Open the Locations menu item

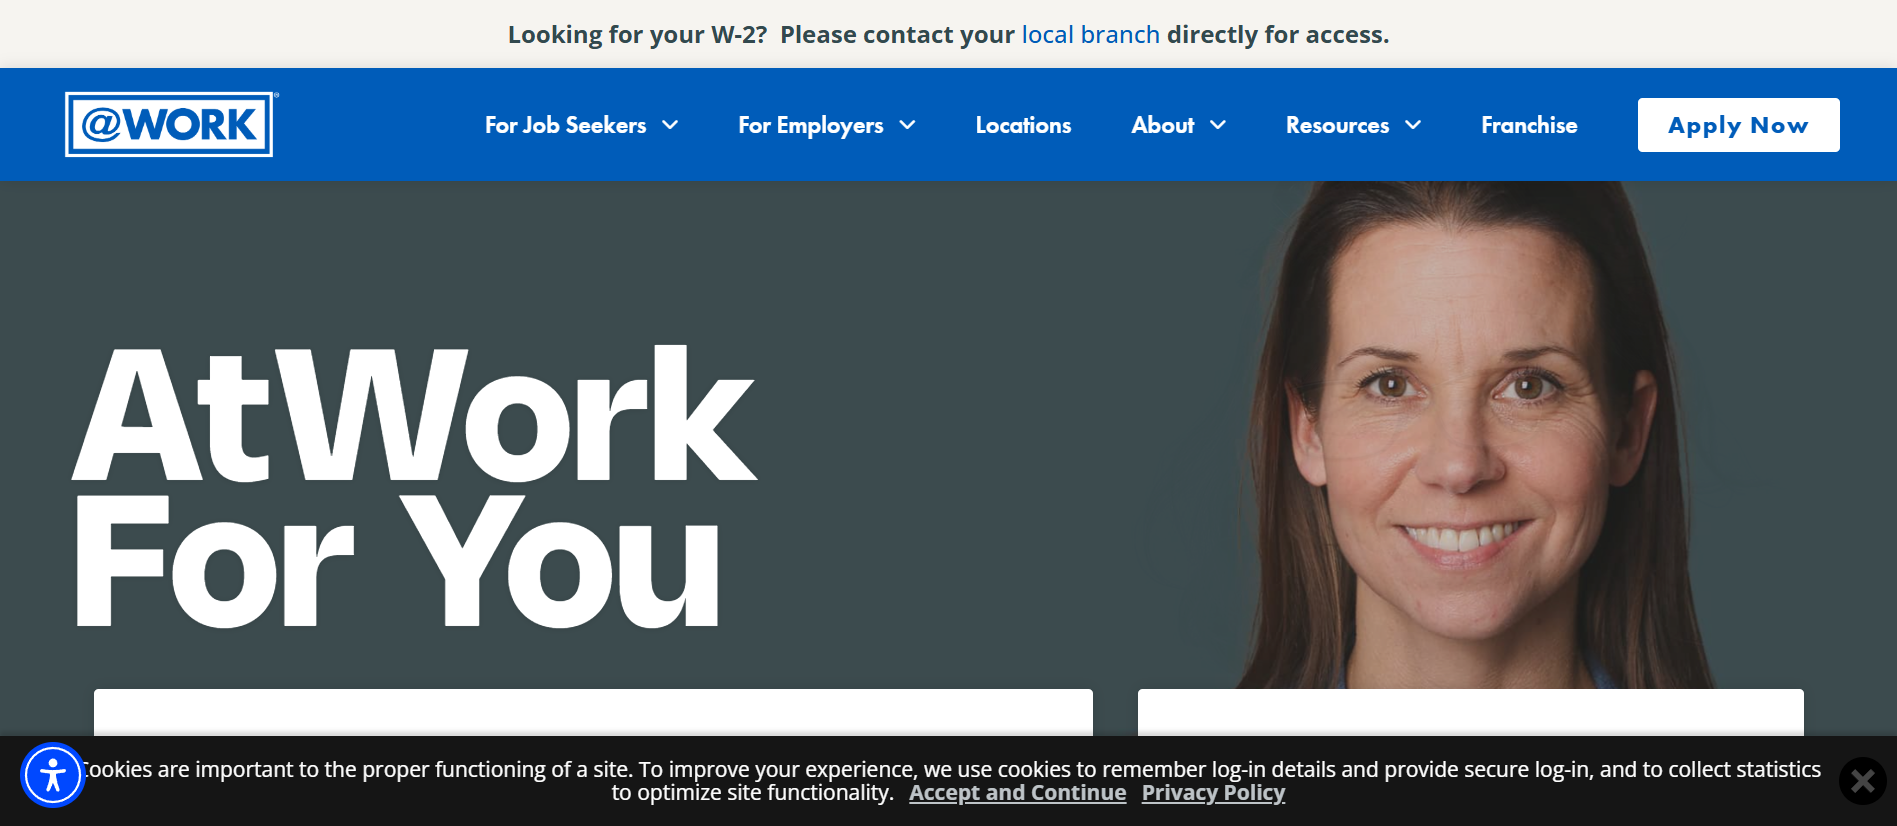1023,125
